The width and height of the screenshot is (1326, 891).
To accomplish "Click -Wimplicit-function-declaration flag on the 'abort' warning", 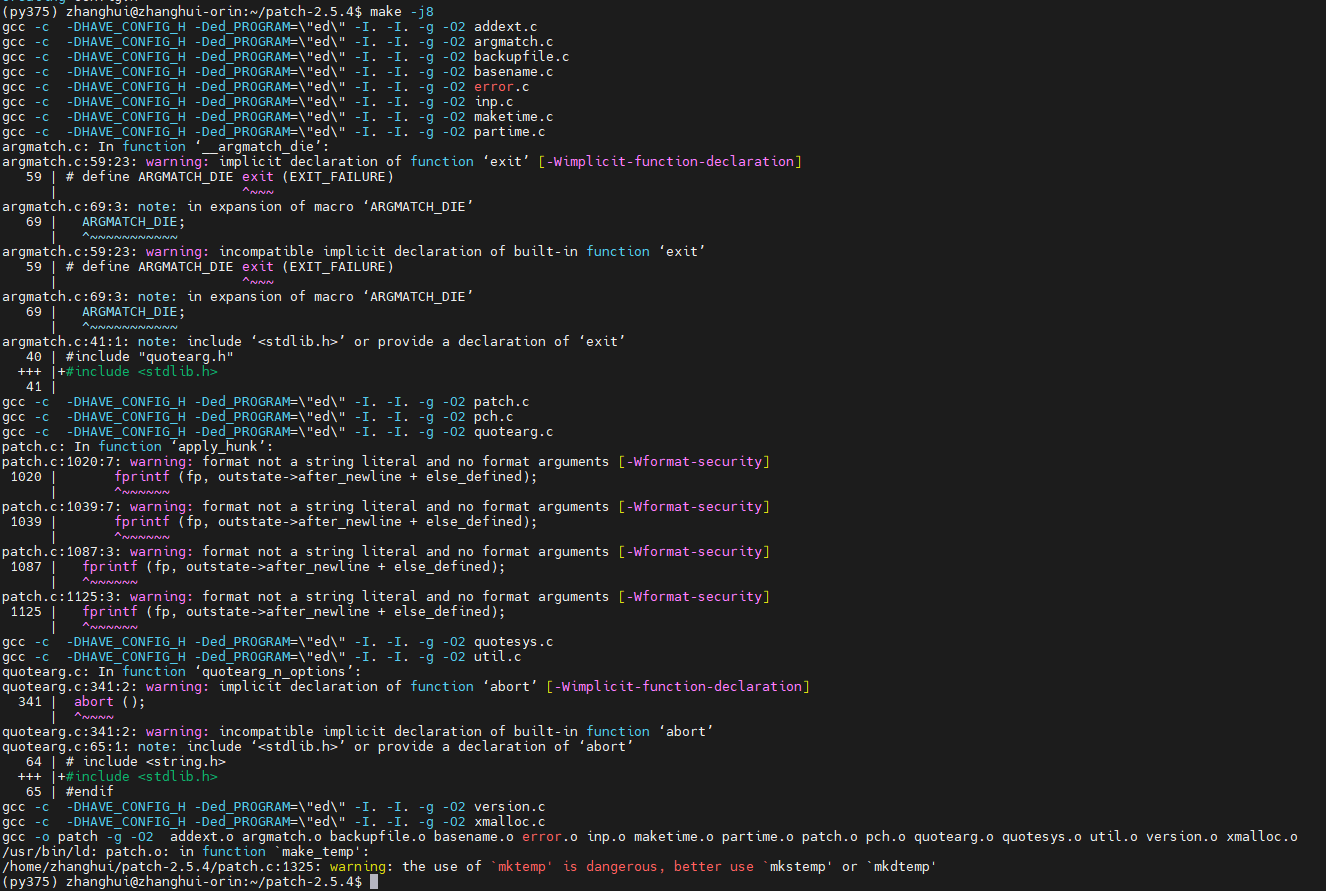I will [678, 686].
